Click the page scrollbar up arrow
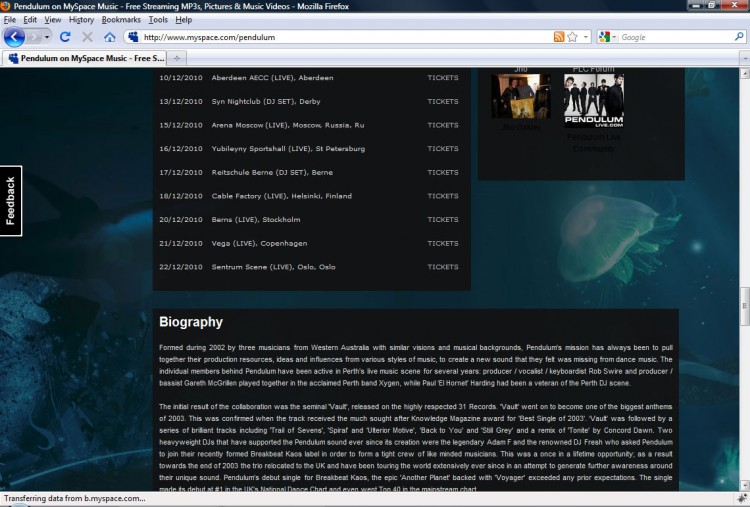This screenshot has height=507, width=750. coord(745,74)
